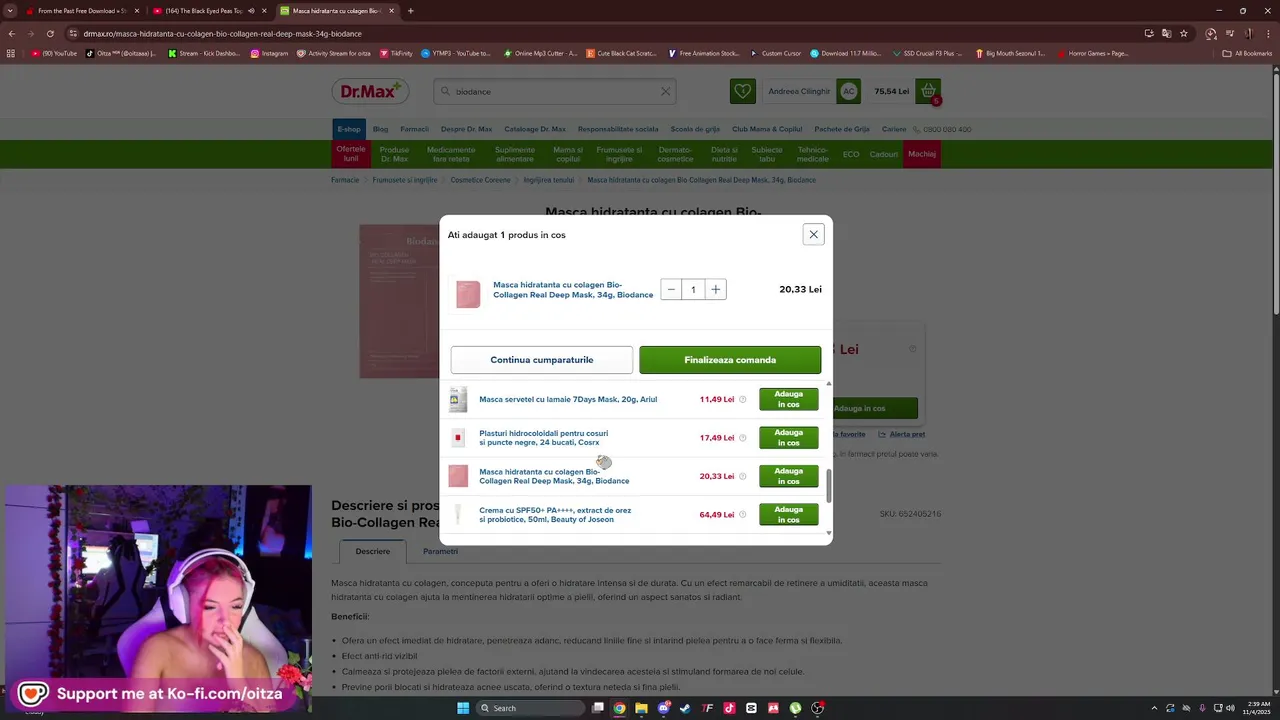Image resolution: width=1280 pixels, height=720 pixels.
Task: Open Cataloage Dr. Max menu item
Action: pos(535,129)
